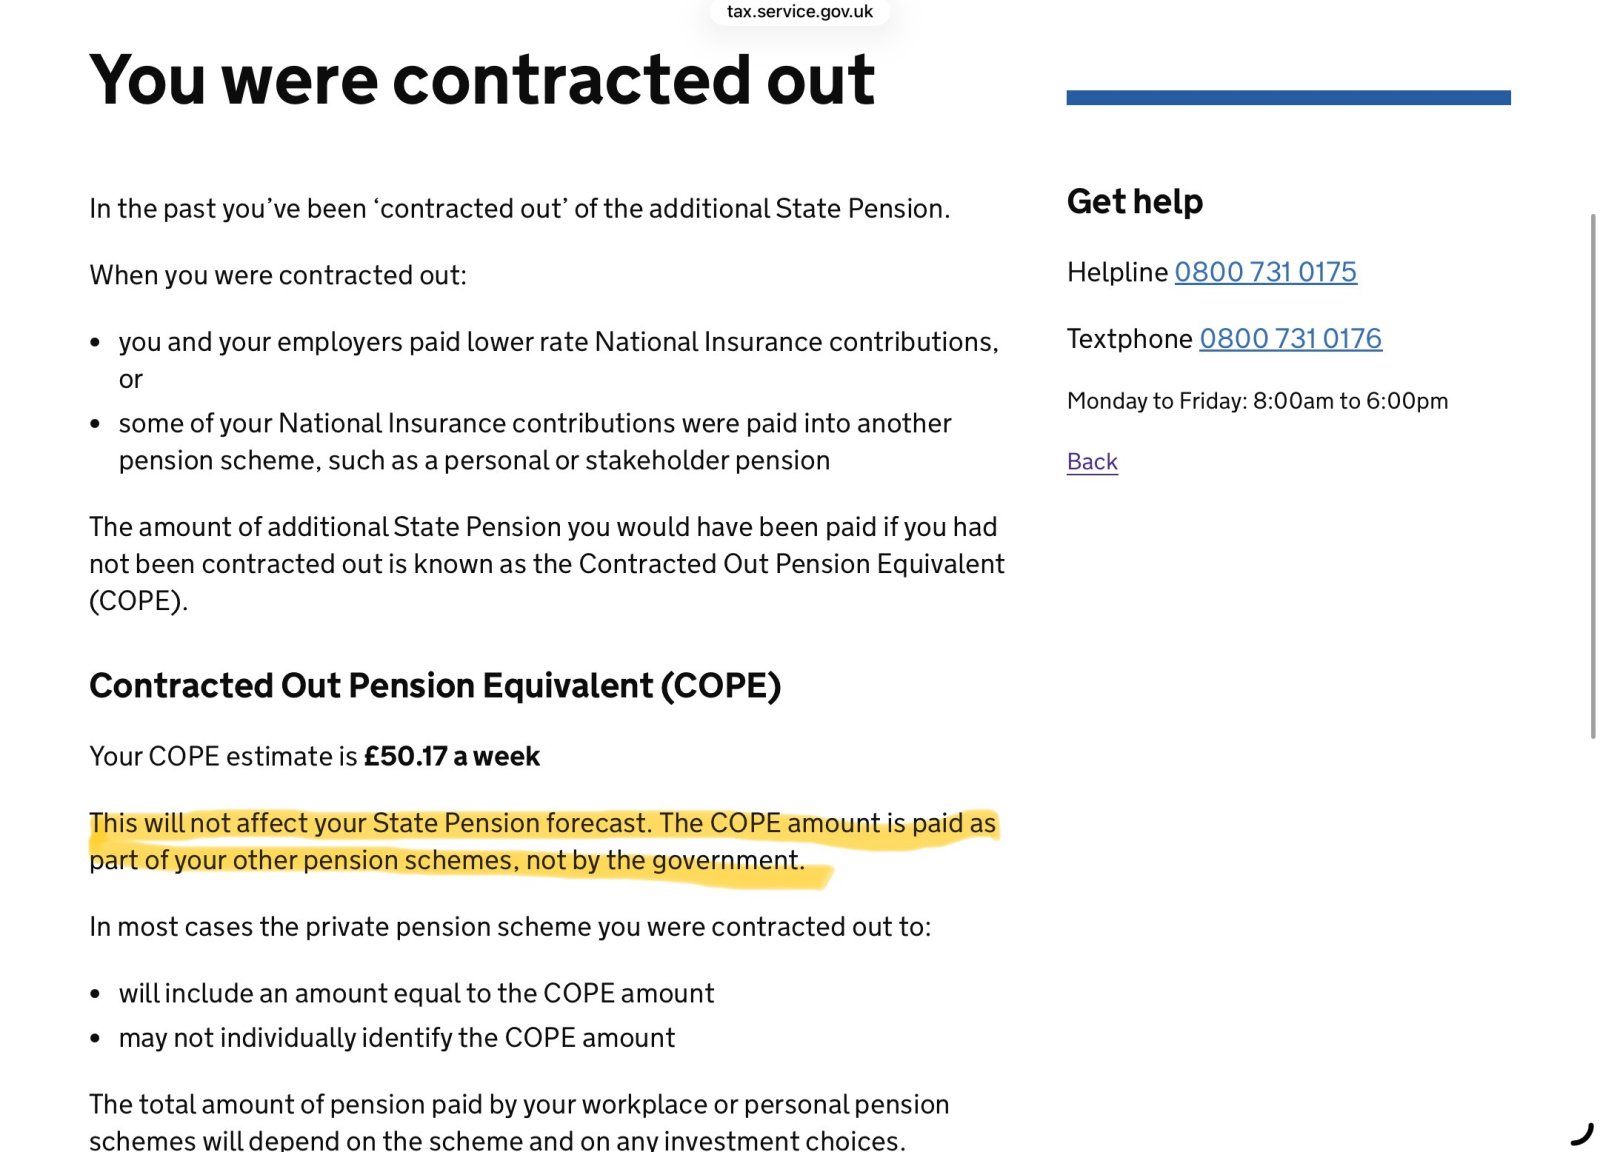Click the yellow highlighted 'This will not affect' sentence
The width and height of the screenshot is (1600, 1152).
point(542,842)
